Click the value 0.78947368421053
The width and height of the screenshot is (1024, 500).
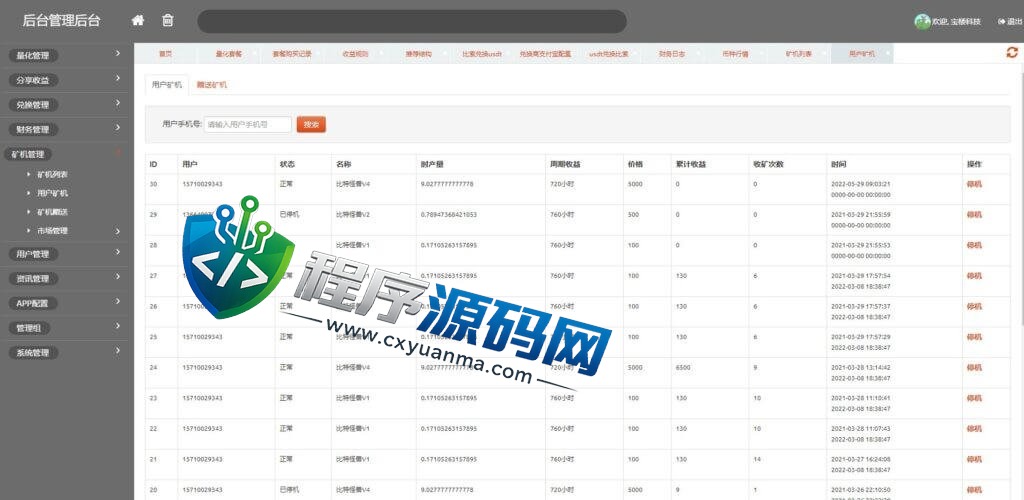(449, 214)
